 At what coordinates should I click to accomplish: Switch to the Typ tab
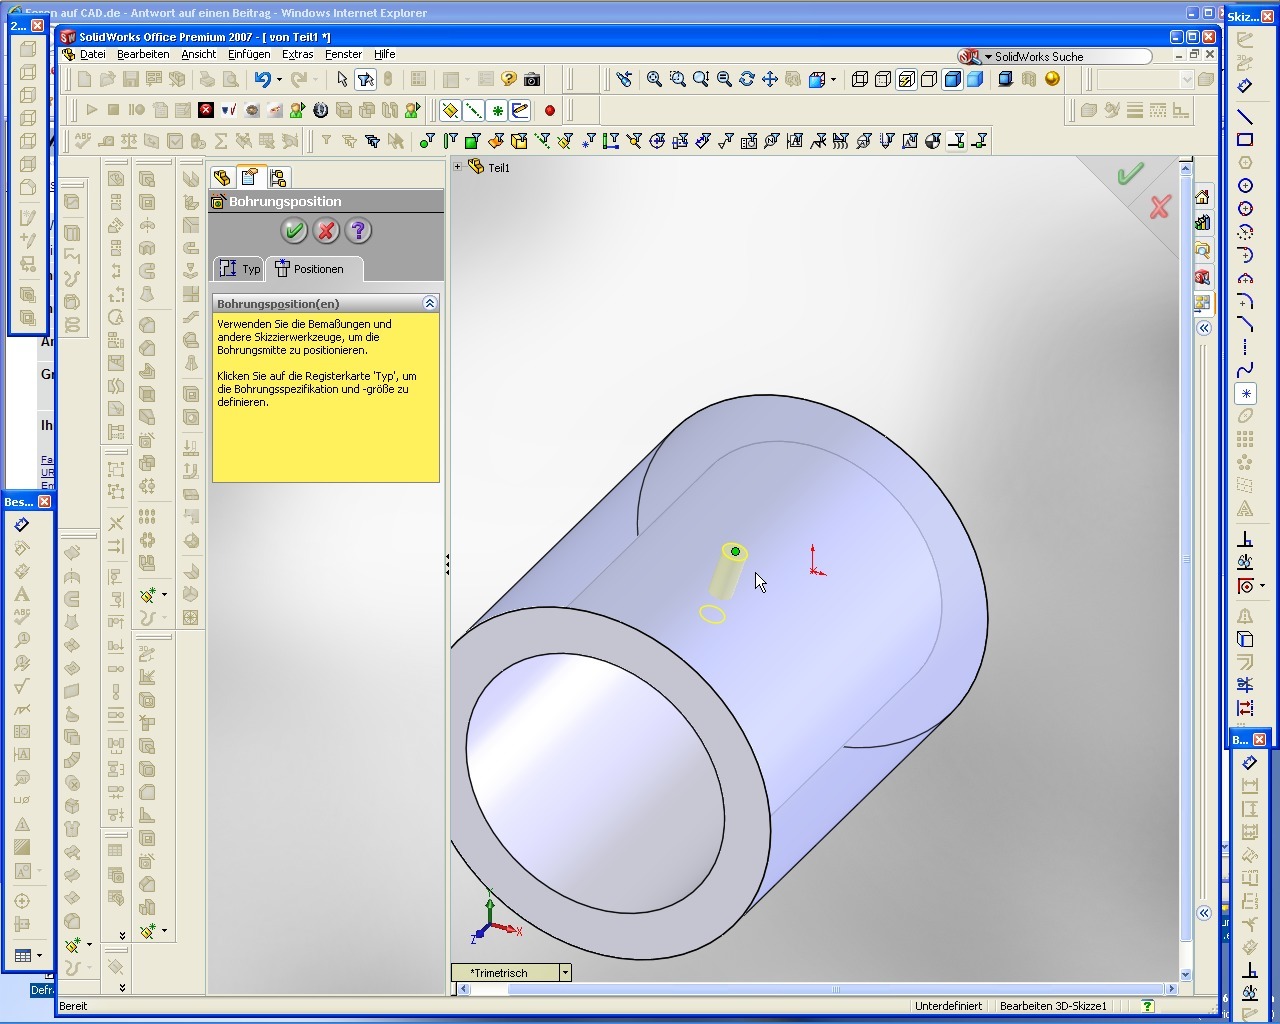tap(240, 269)
